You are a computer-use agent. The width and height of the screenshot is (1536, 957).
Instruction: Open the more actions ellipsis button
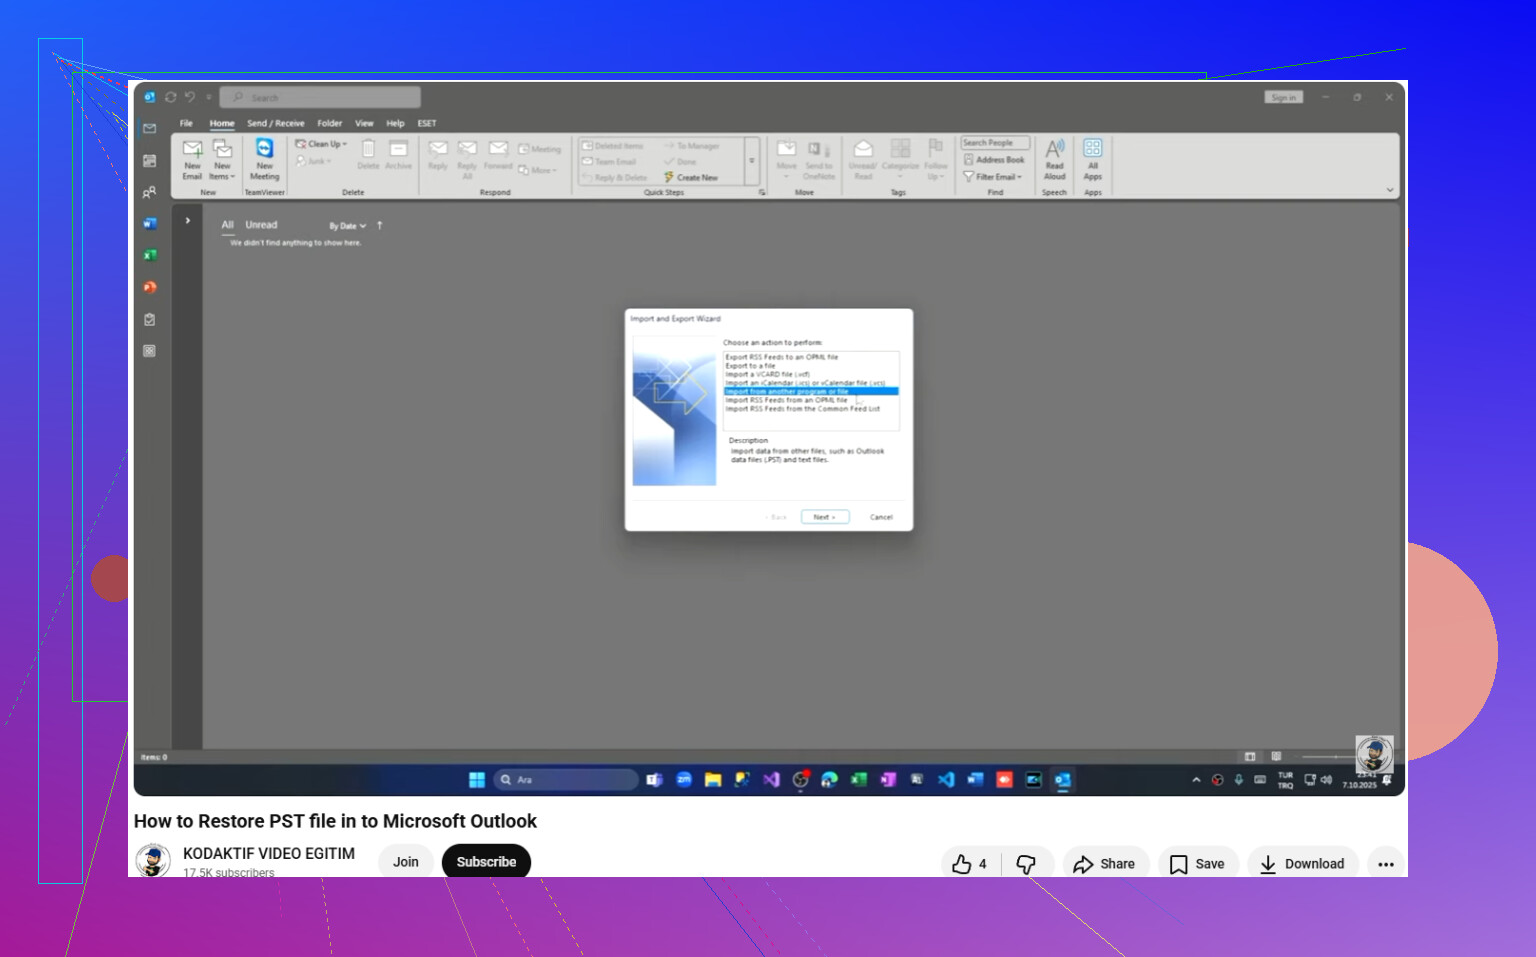pyautogui.click(x=1386, y=864)
